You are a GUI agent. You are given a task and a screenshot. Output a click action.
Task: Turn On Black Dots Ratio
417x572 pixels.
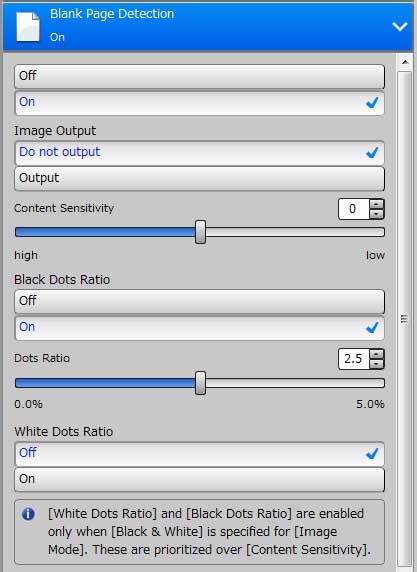(200, 328)
